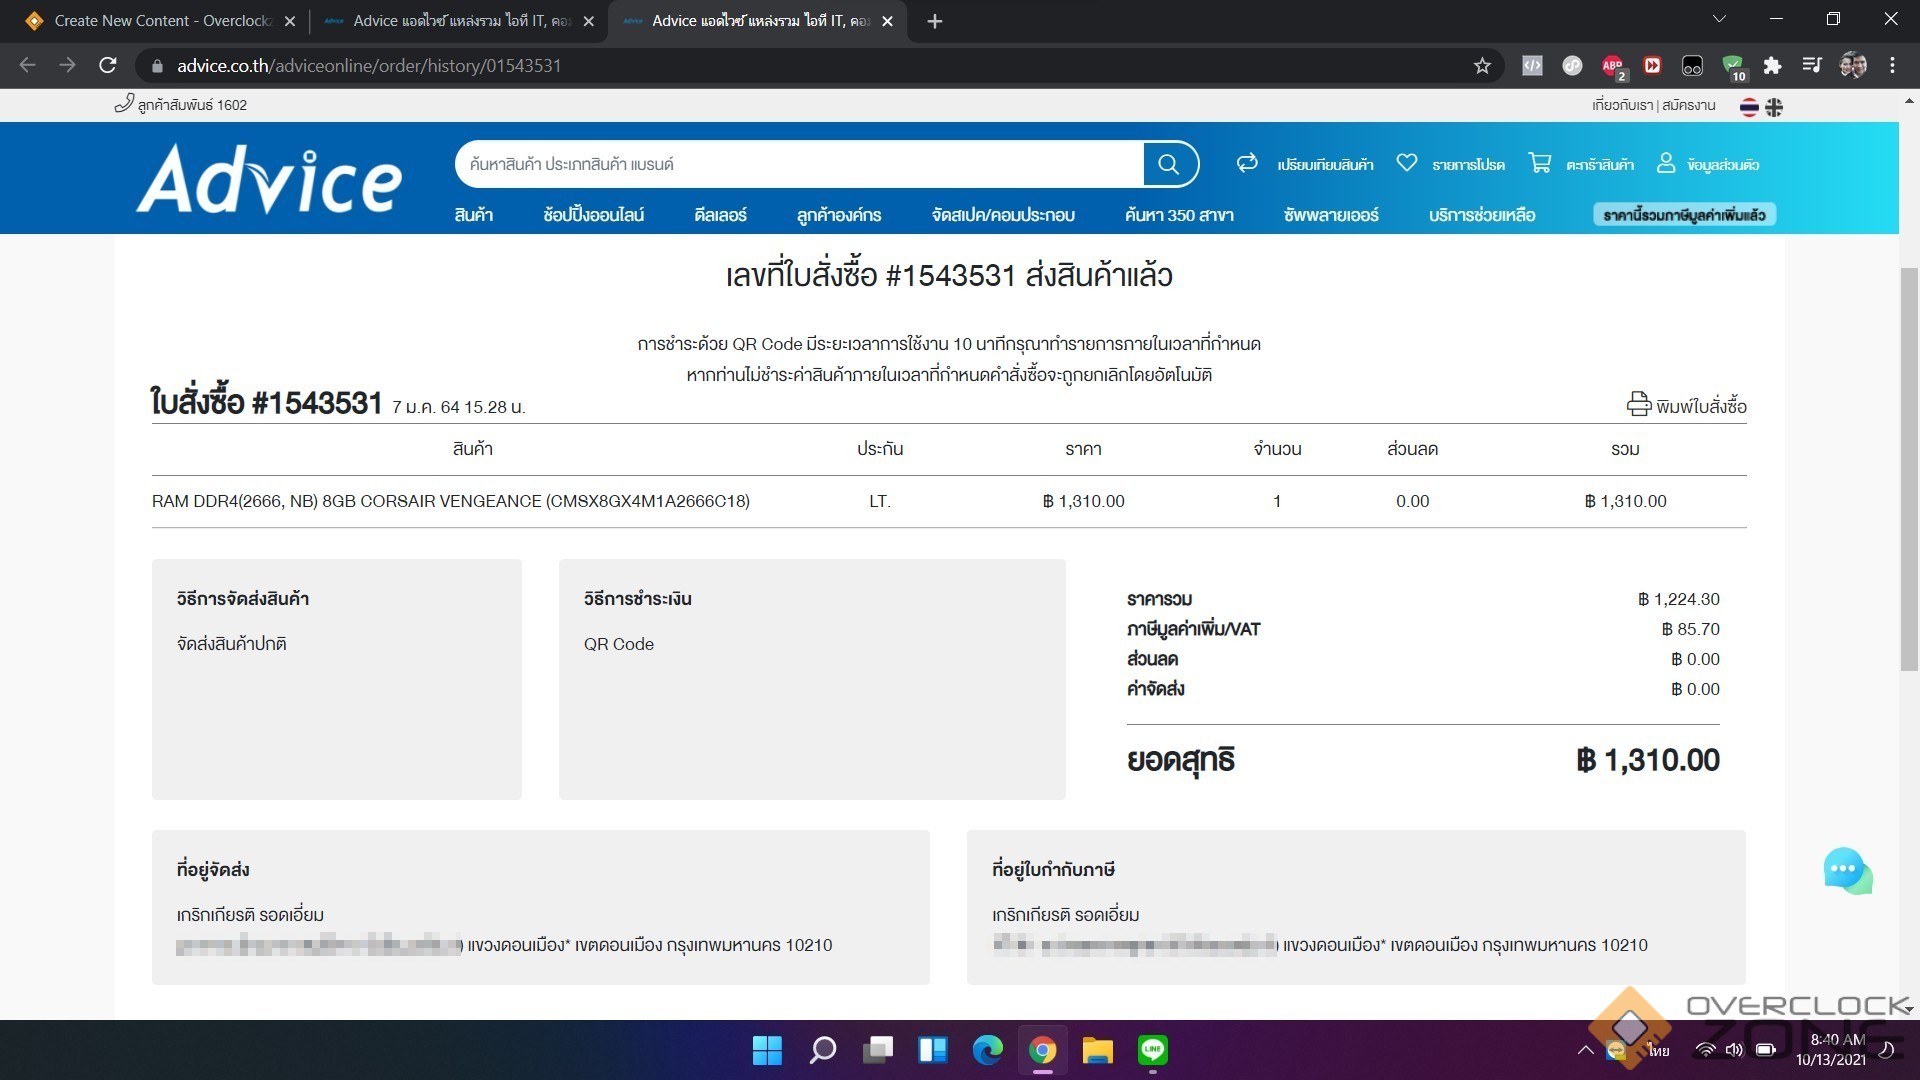Expand Chrome tab search chevron
This screenshot has width=1920, height=1080.
pyautogui.click(x=1719, y=20)
